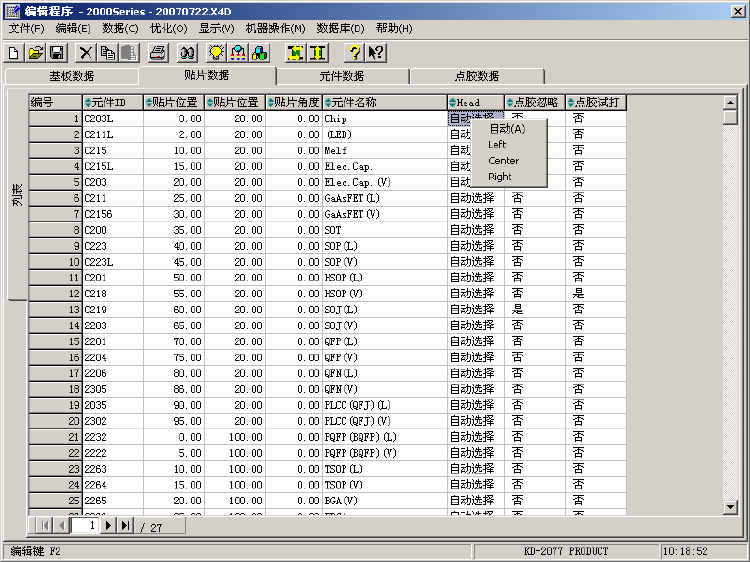Print using the printer toolbar icon
This screenshot has height=562, width=750.
click(x=157, y=52)
